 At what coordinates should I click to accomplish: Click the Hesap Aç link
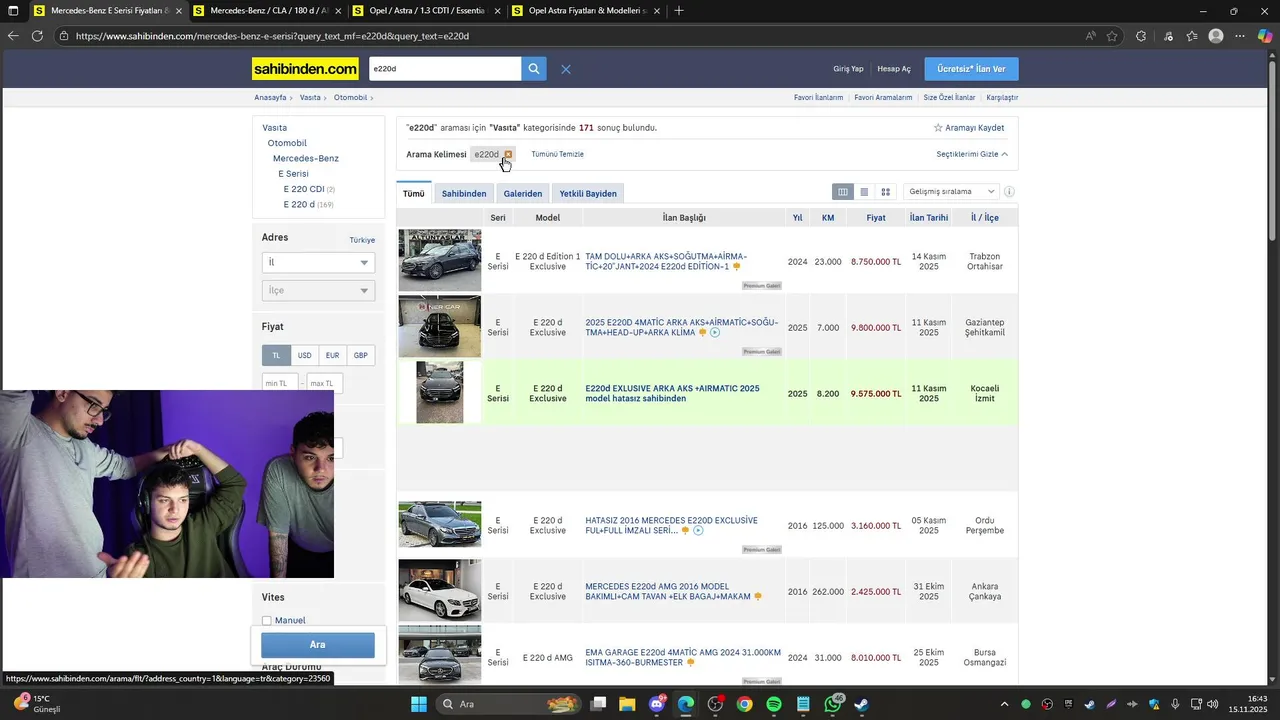(894, 69)
